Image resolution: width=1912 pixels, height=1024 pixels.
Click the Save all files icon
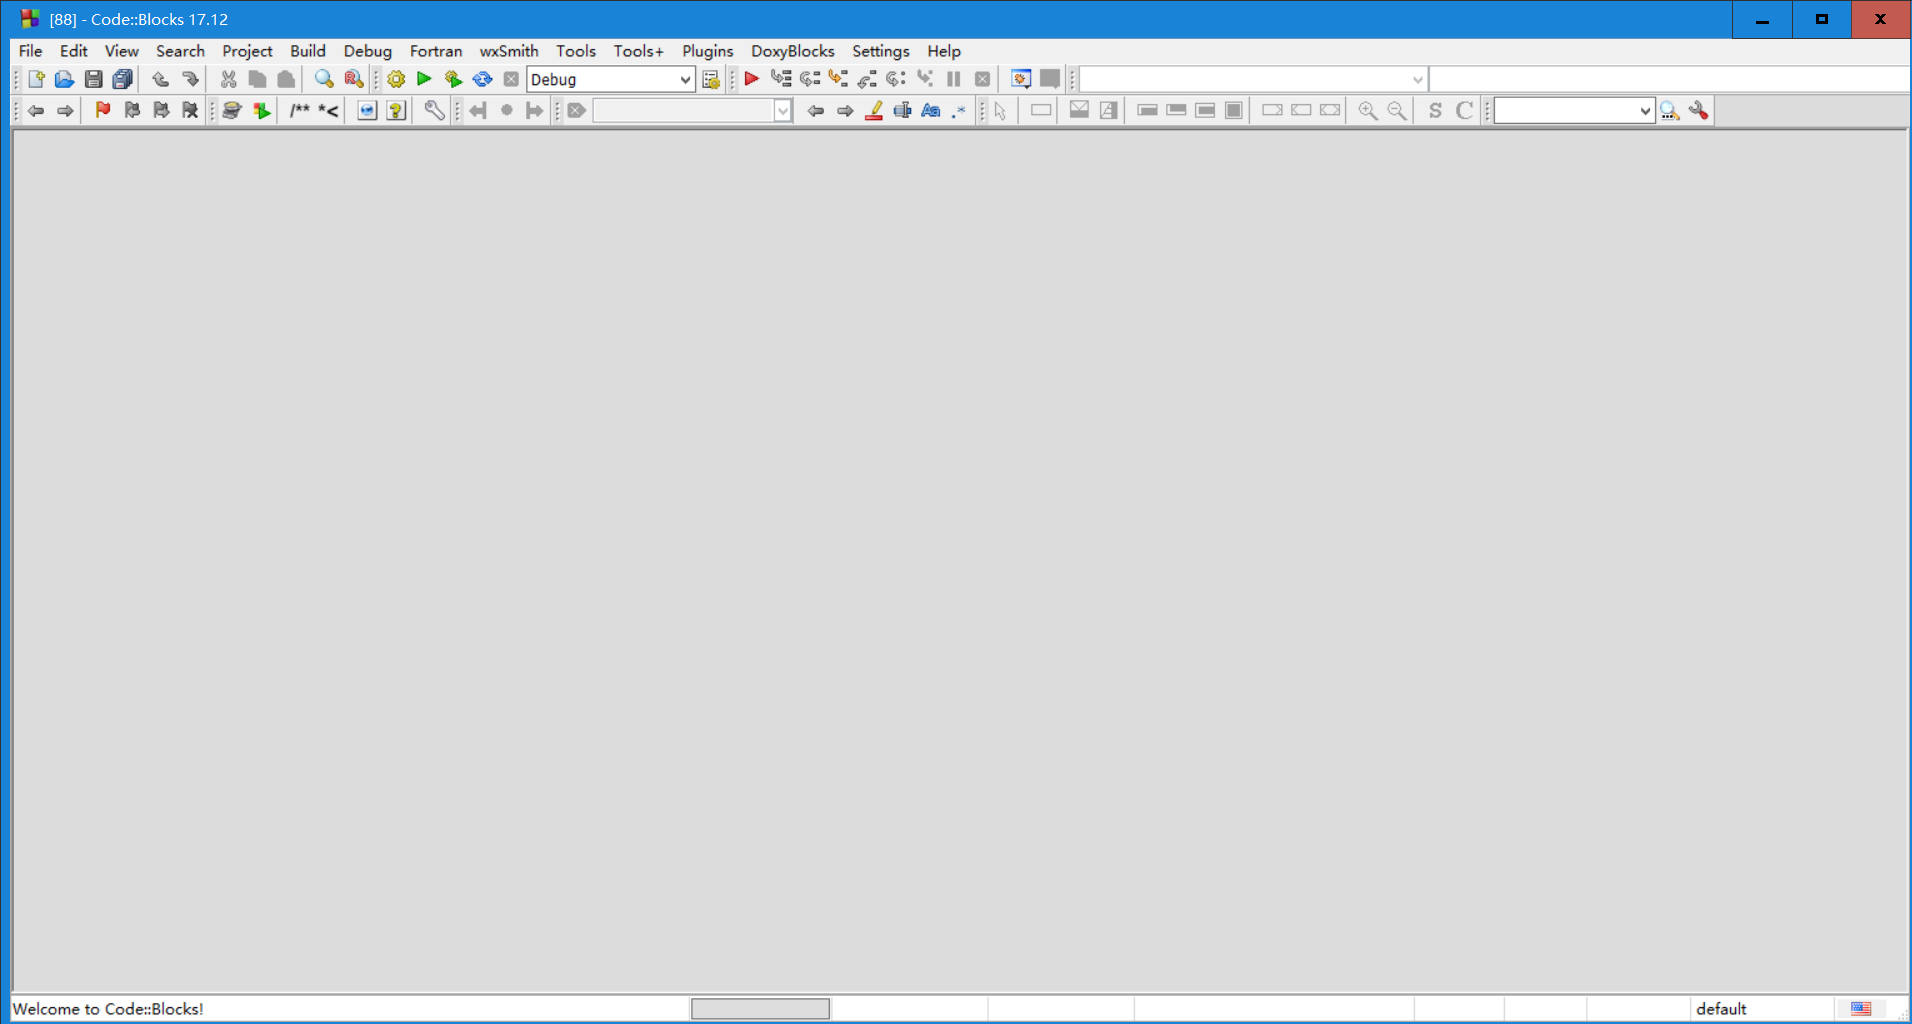123,79
